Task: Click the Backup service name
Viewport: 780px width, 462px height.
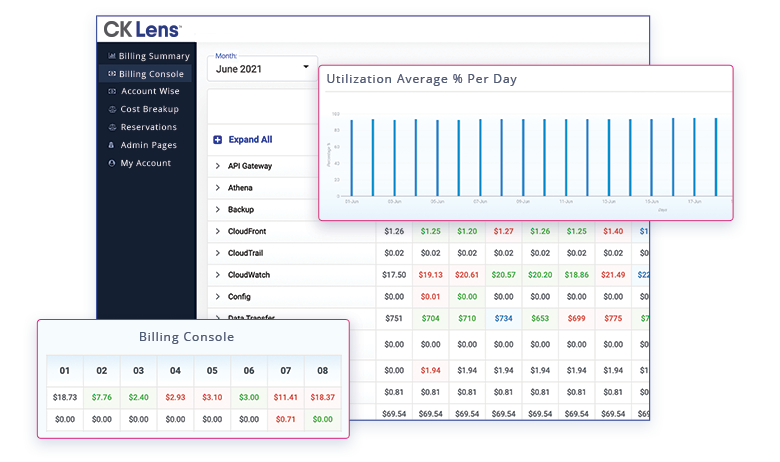Action: click(x=241, y=209)
